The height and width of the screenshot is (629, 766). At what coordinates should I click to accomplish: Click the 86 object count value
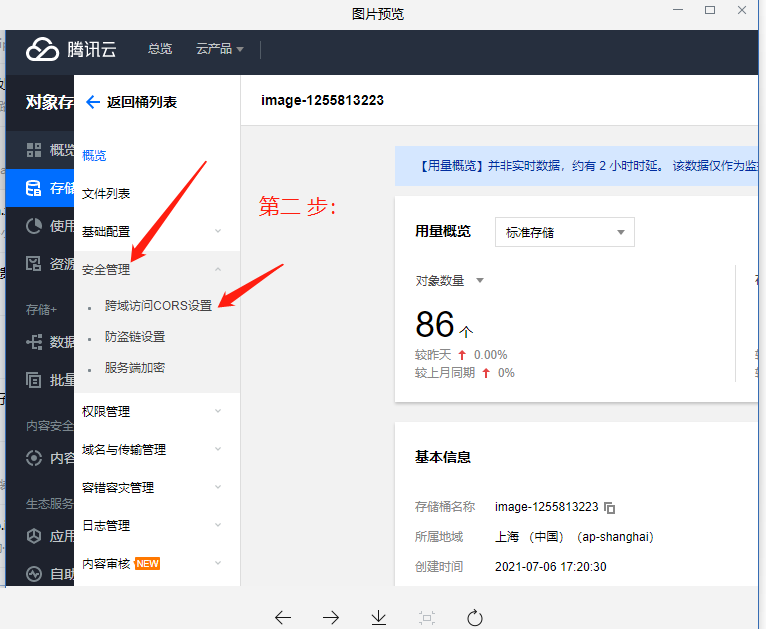pos(434,324)
